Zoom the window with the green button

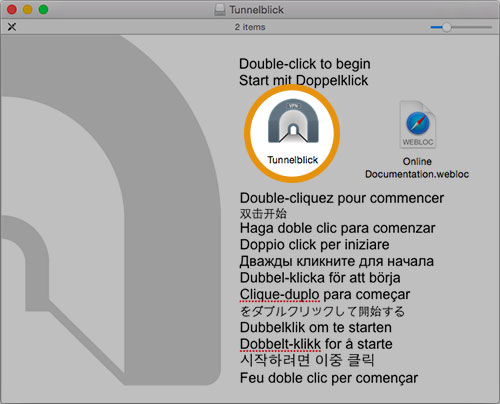pyautogui.click(x=43, y=10)
